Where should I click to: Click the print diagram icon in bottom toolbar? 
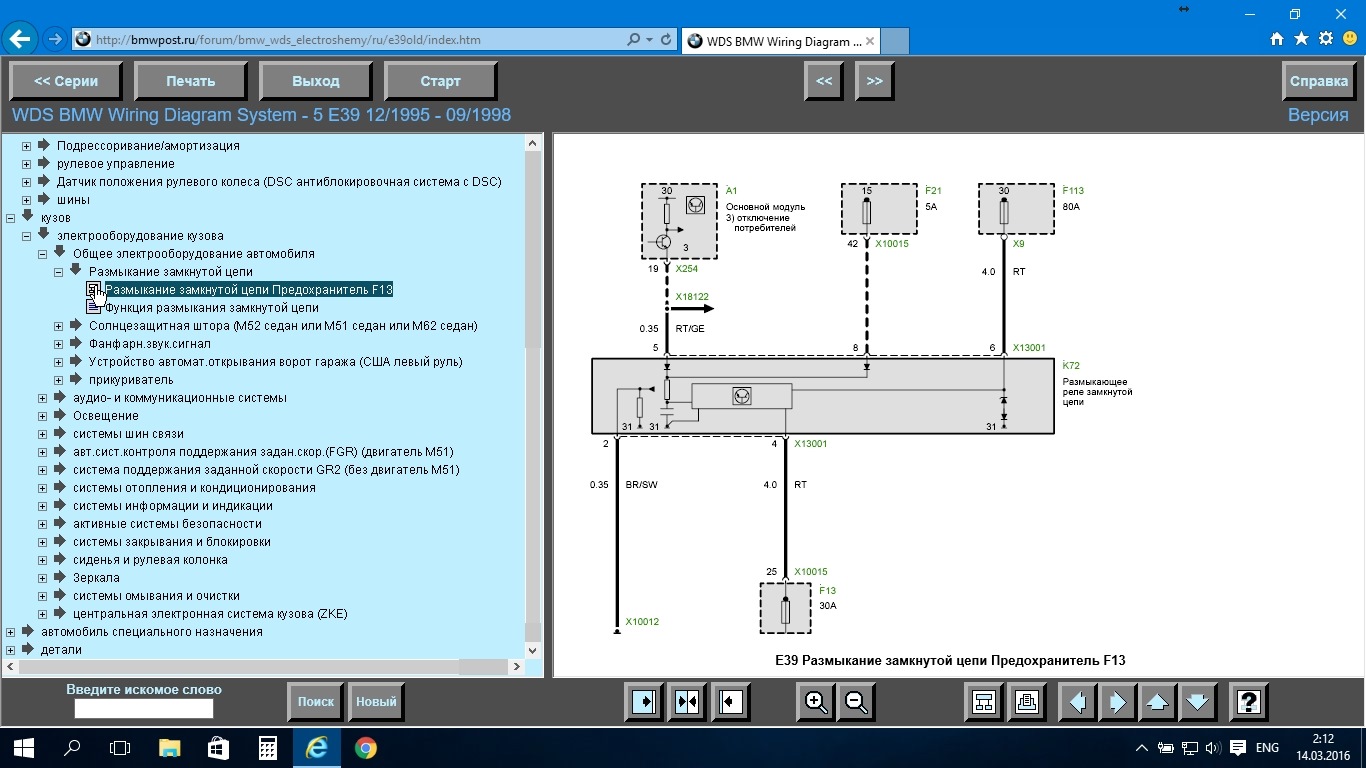1026,702
